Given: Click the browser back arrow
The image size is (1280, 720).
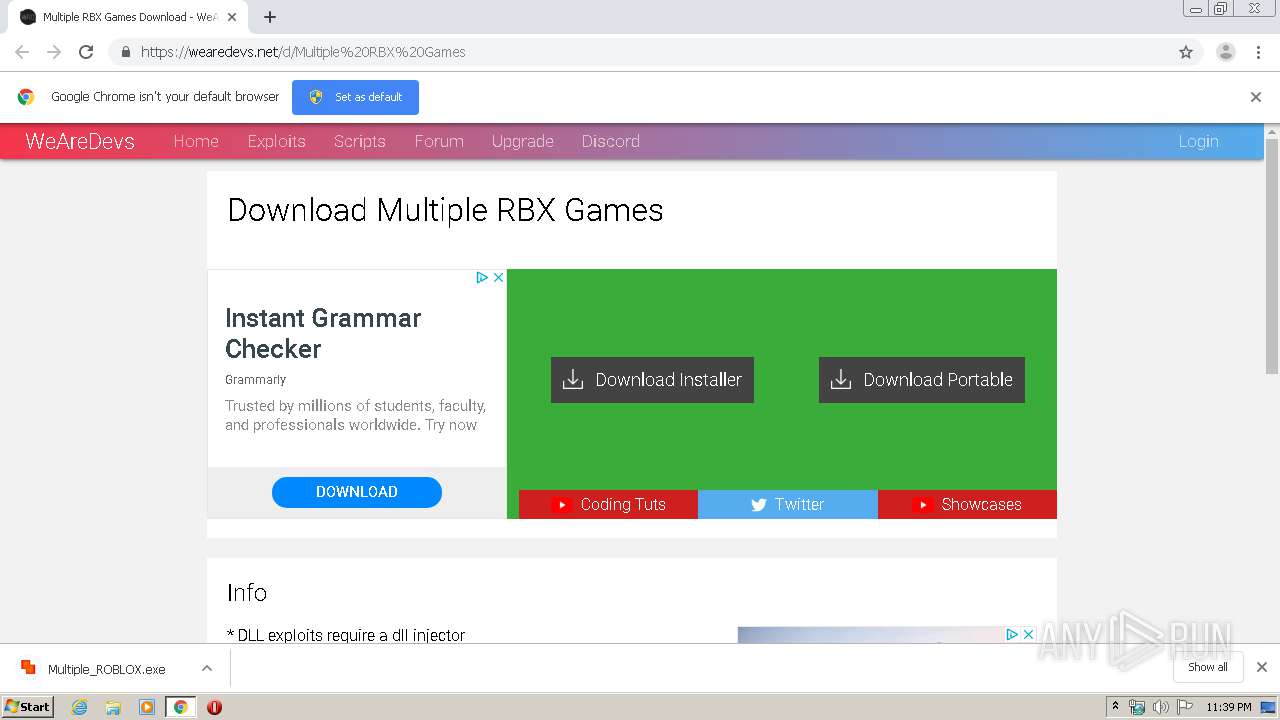Looking at the screenshot, I should [x=22, y=52].
